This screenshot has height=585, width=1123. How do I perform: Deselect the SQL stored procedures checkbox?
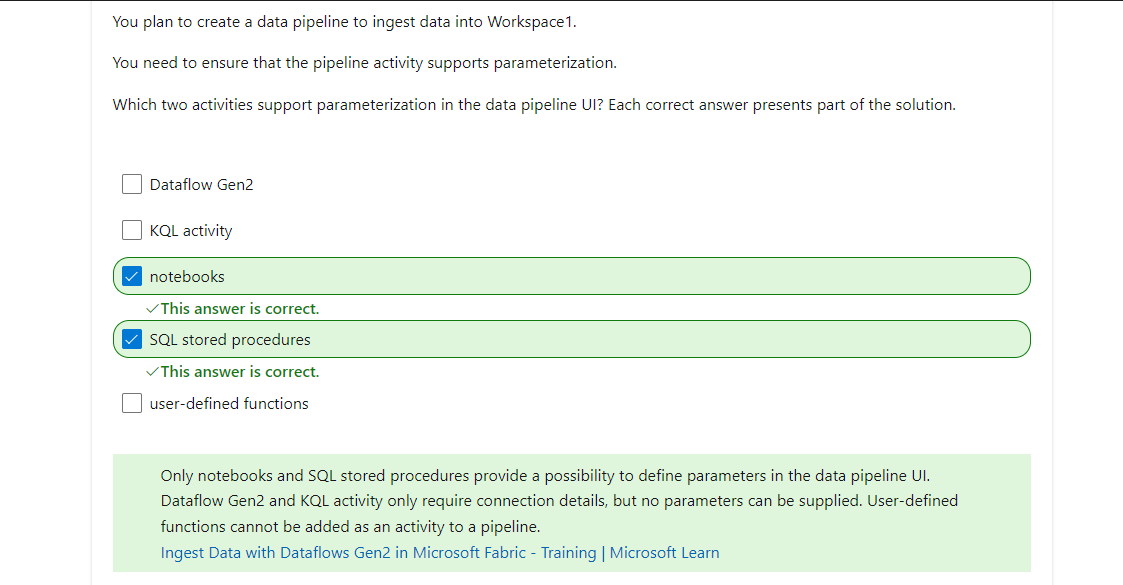click(132, 339)
